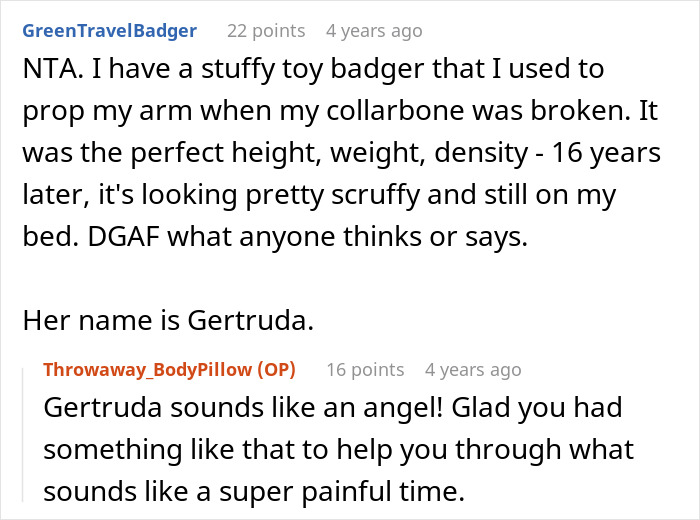Open the top comment's '4 years ago' timestamp
The height and width of the screenshot is (520, 700).
[x=374, y=31]
